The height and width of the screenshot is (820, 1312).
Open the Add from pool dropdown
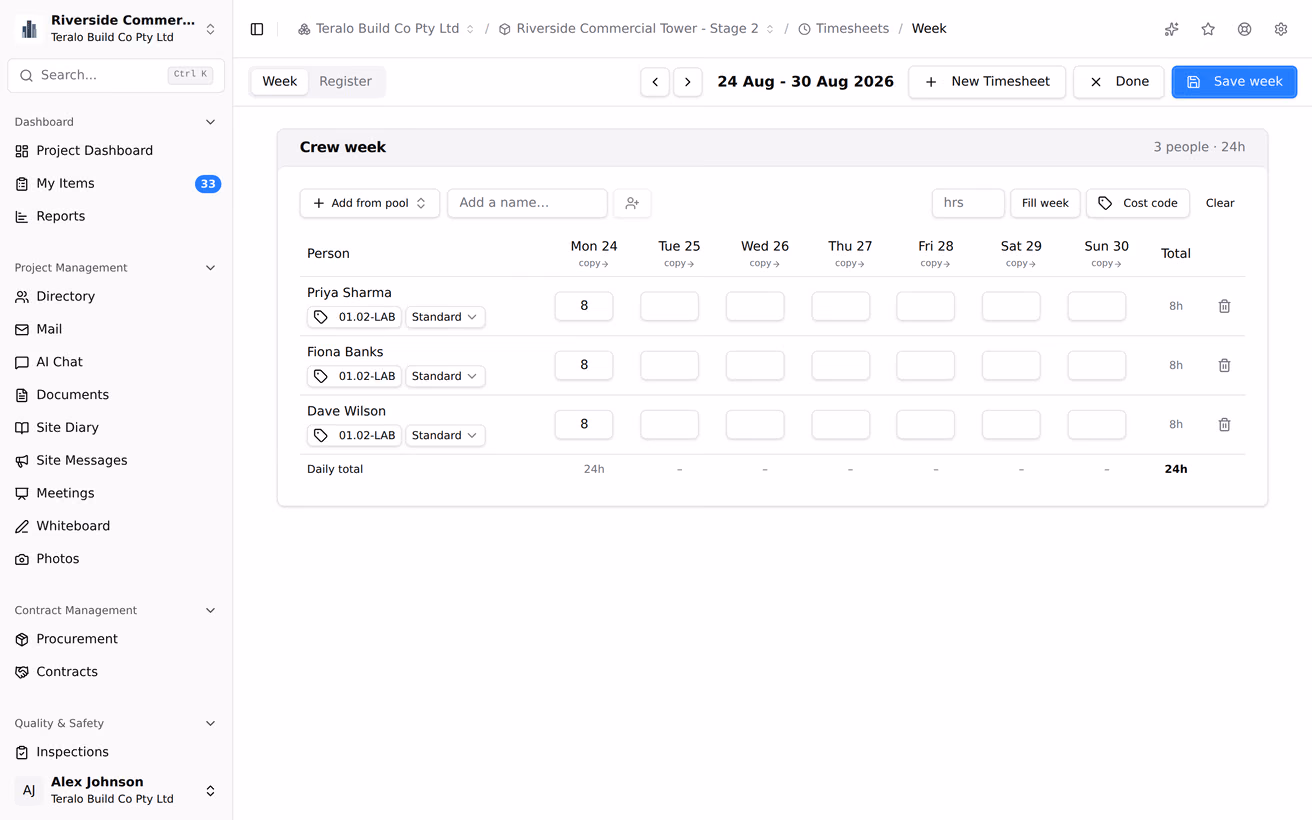point(370,203)
